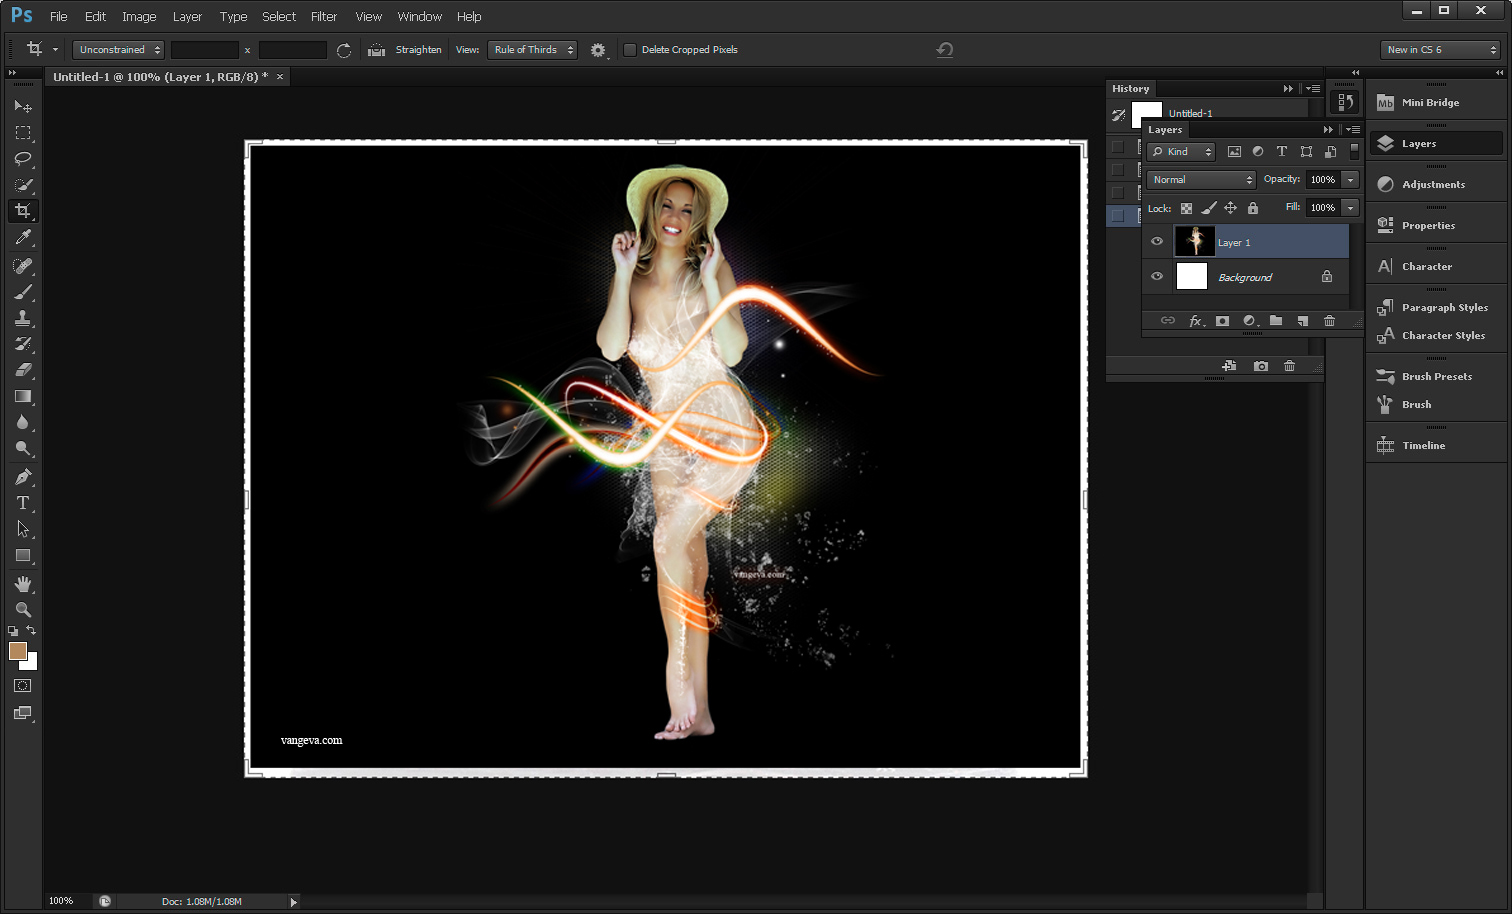Image resolution: width=1512 pixels, height=914 pixels.
Task: Click the Add layer style fx icon
Action: coord(1196,321)
